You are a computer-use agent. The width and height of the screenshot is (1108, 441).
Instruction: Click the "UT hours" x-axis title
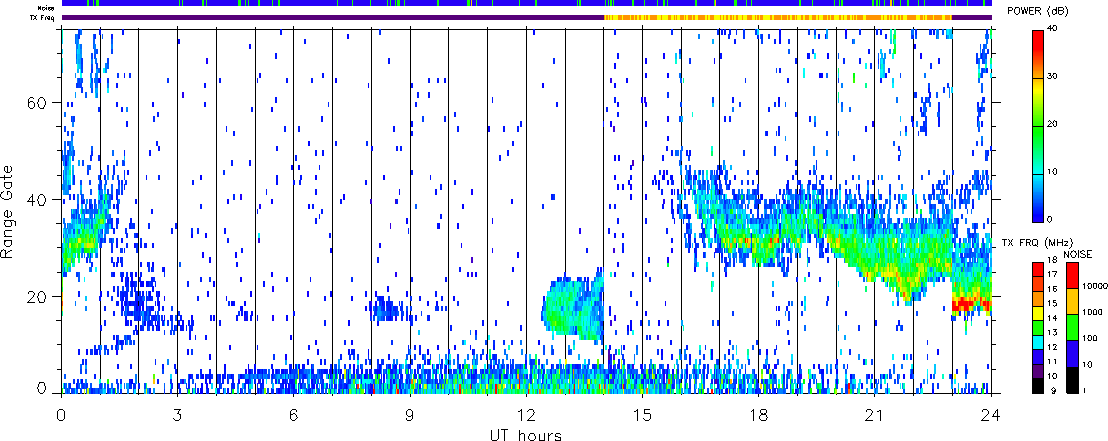tap(526, 434)
